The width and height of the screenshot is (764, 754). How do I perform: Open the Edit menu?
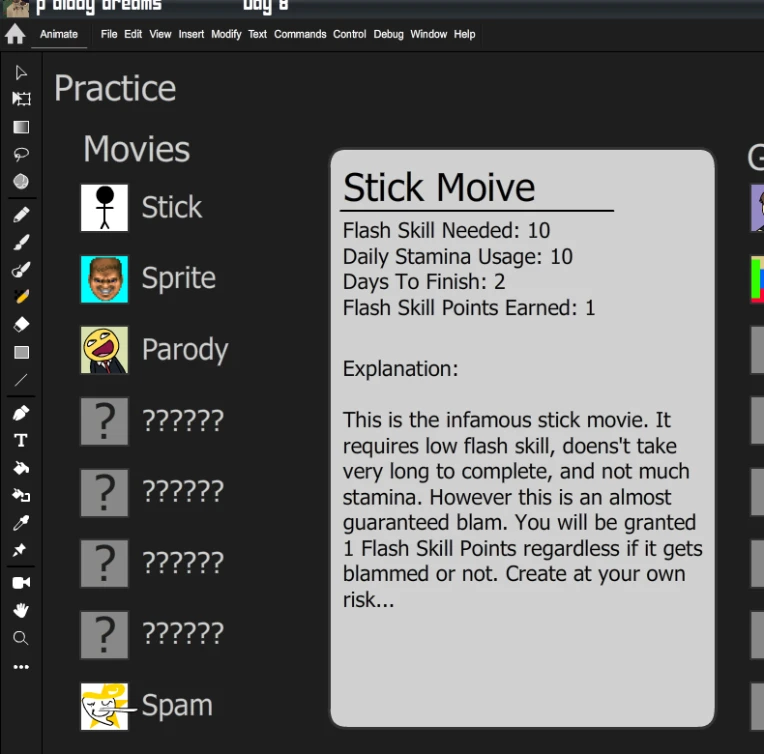point(133,34)
